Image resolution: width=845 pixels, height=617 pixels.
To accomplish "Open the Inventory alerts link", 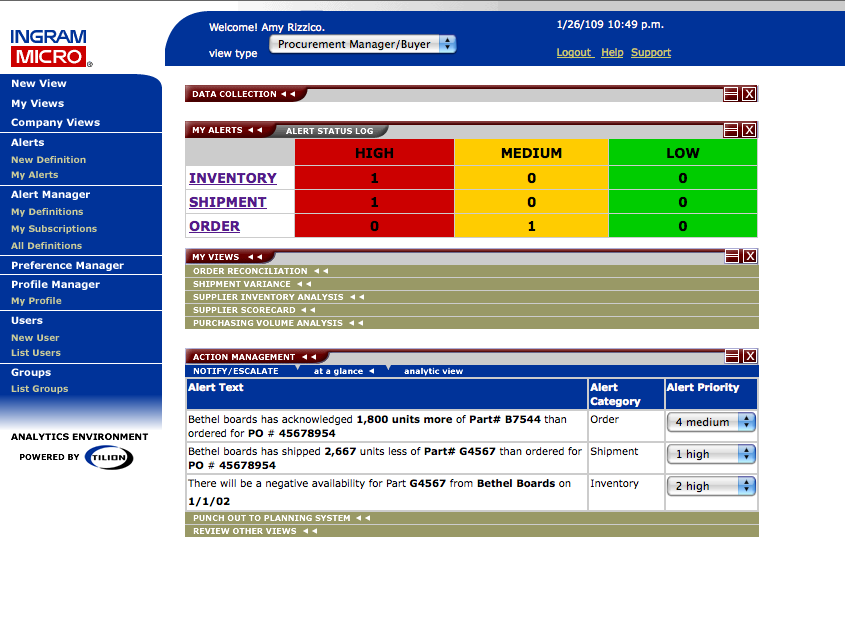I will (x=233, y=178).
